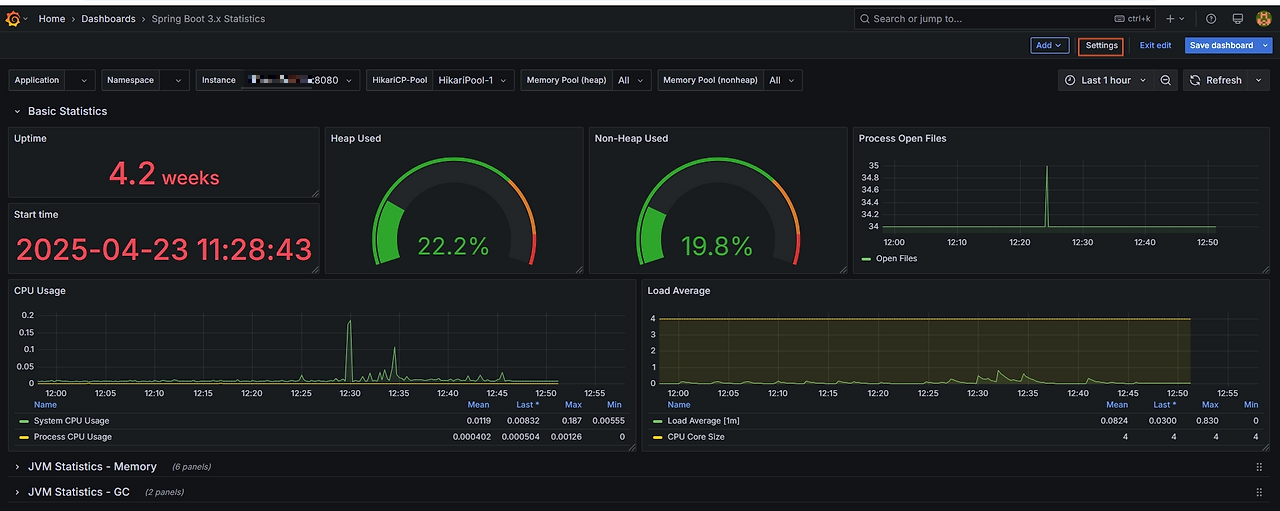Click the Uptime panel title
Image resolution: width=1280 pixels, height=511 pixels.
pos(30,138)
